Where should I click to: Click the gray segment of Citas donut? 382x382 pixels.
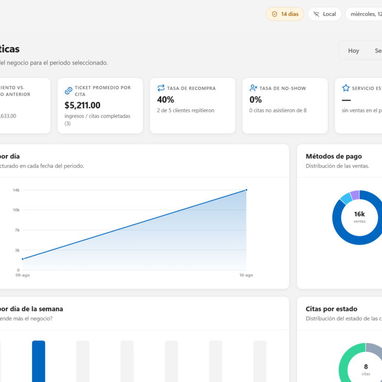[374, 350]
